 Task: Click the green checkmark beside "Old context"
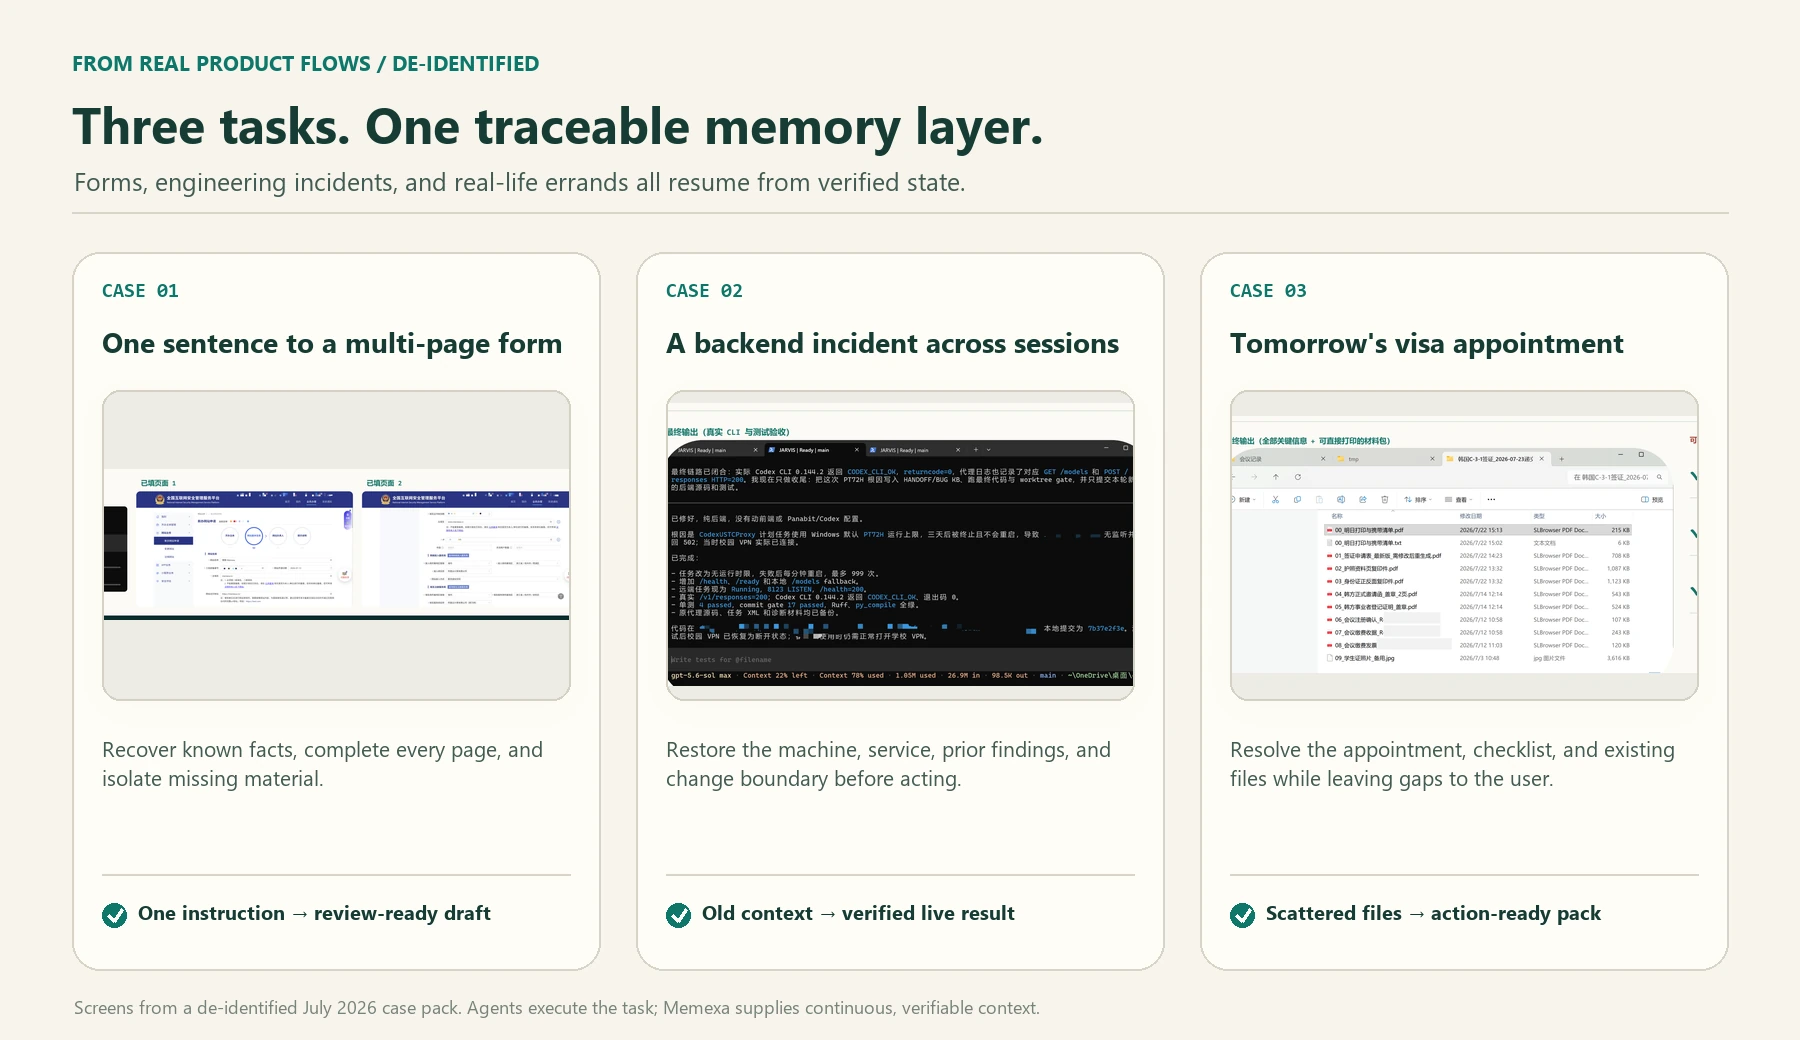click(679, 915)
